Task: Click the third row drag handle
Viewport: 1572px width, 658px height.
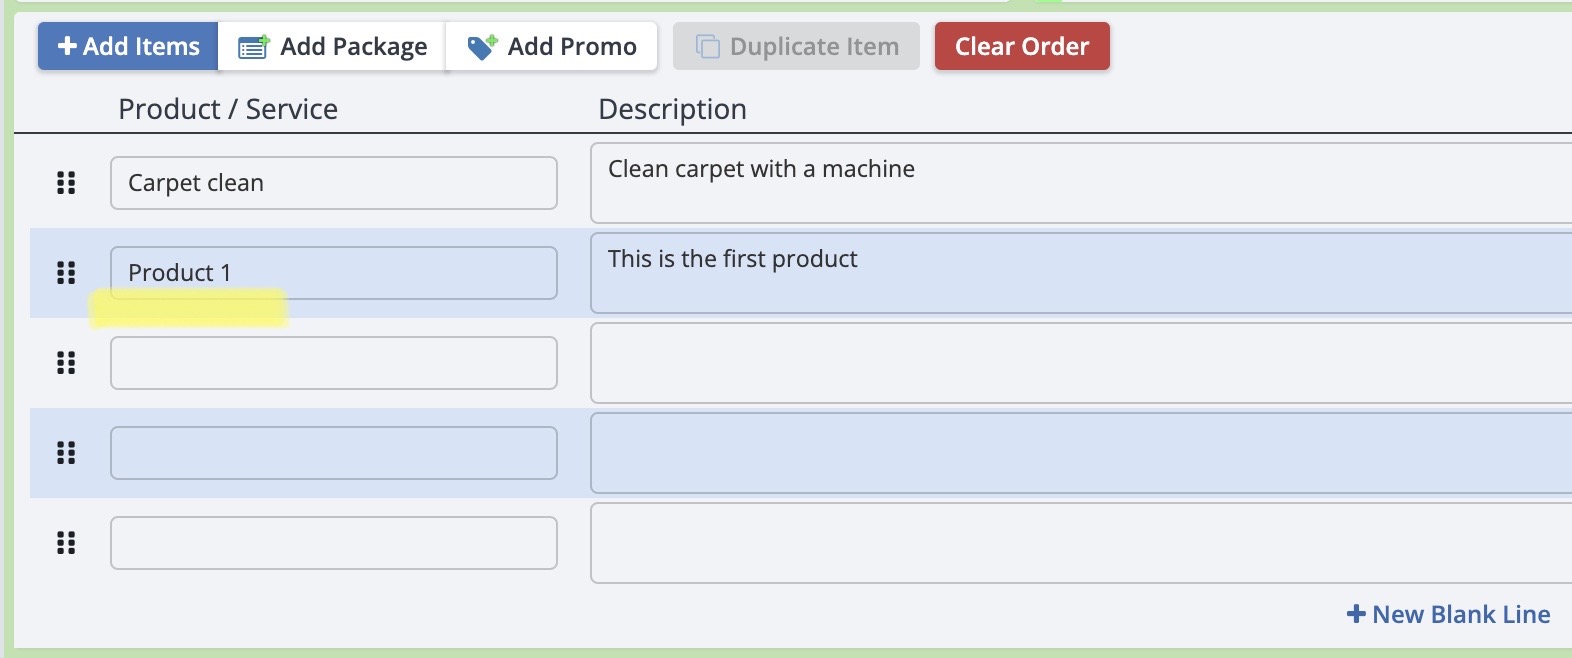Action: click(66, 363)
